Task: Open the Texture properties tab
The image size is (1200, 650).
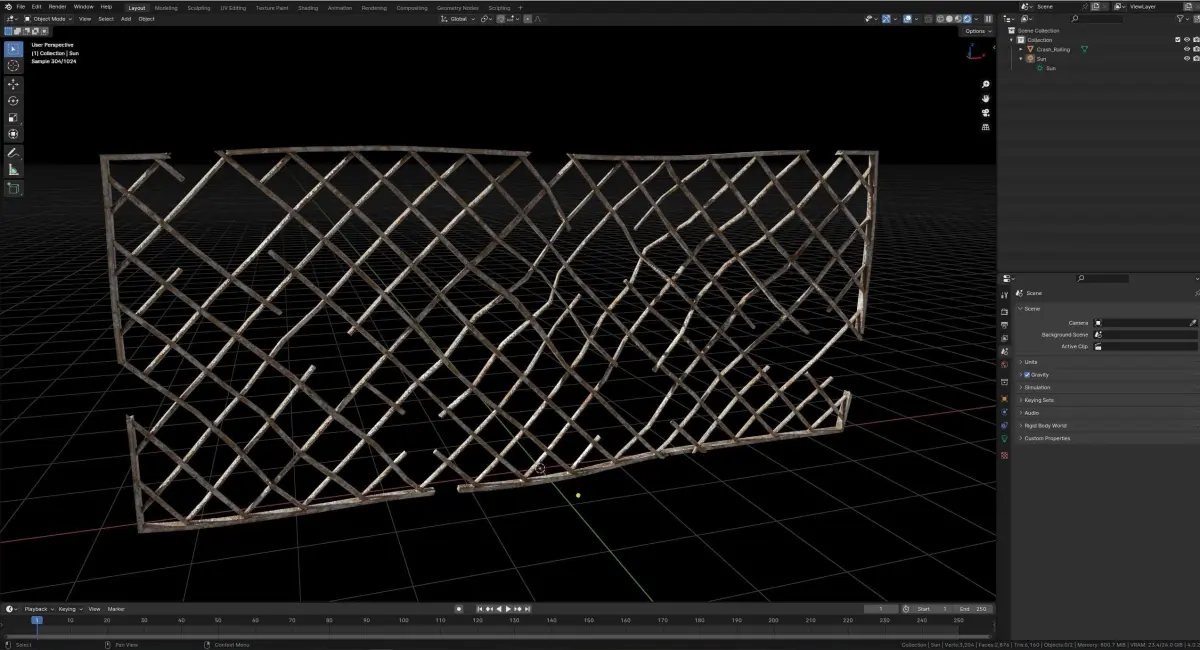Action: pyautogui.click(x=1005, y=455)
